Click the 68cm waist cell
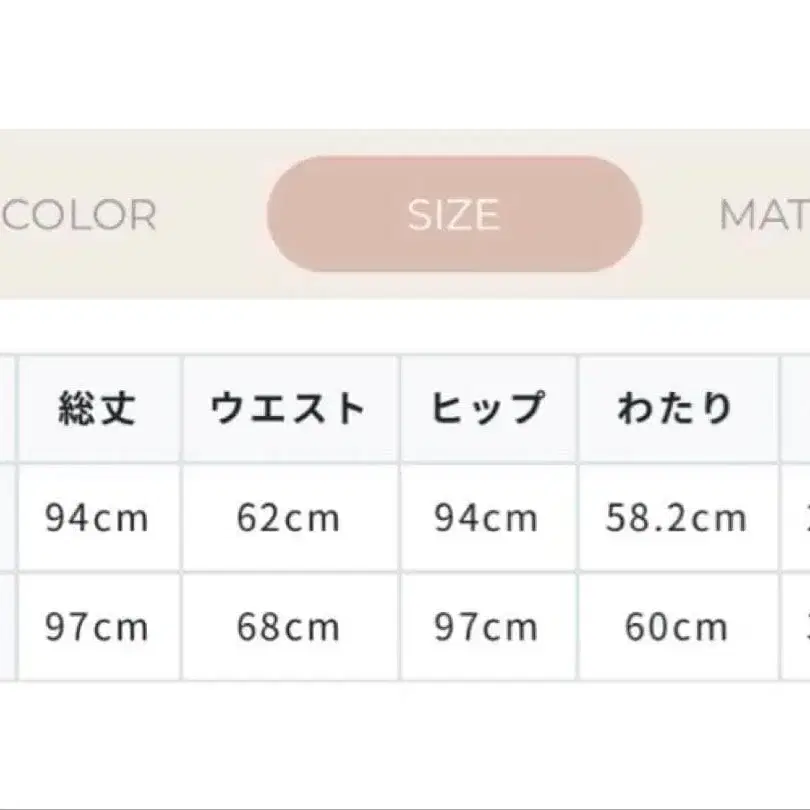This screenshot has width=810, height=810. [289, 627]
